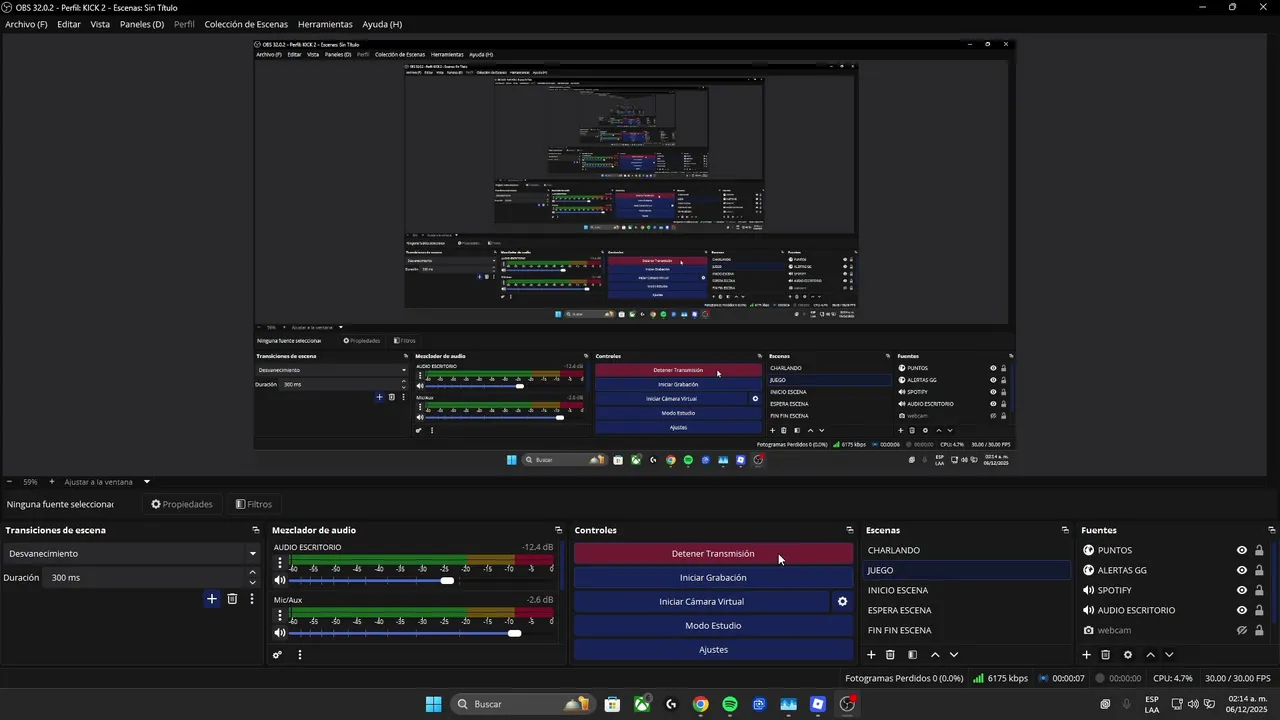Open the Paneles menu
Image resolution: width=1280 pixels, height=720 pixels.
pos(142,24)
